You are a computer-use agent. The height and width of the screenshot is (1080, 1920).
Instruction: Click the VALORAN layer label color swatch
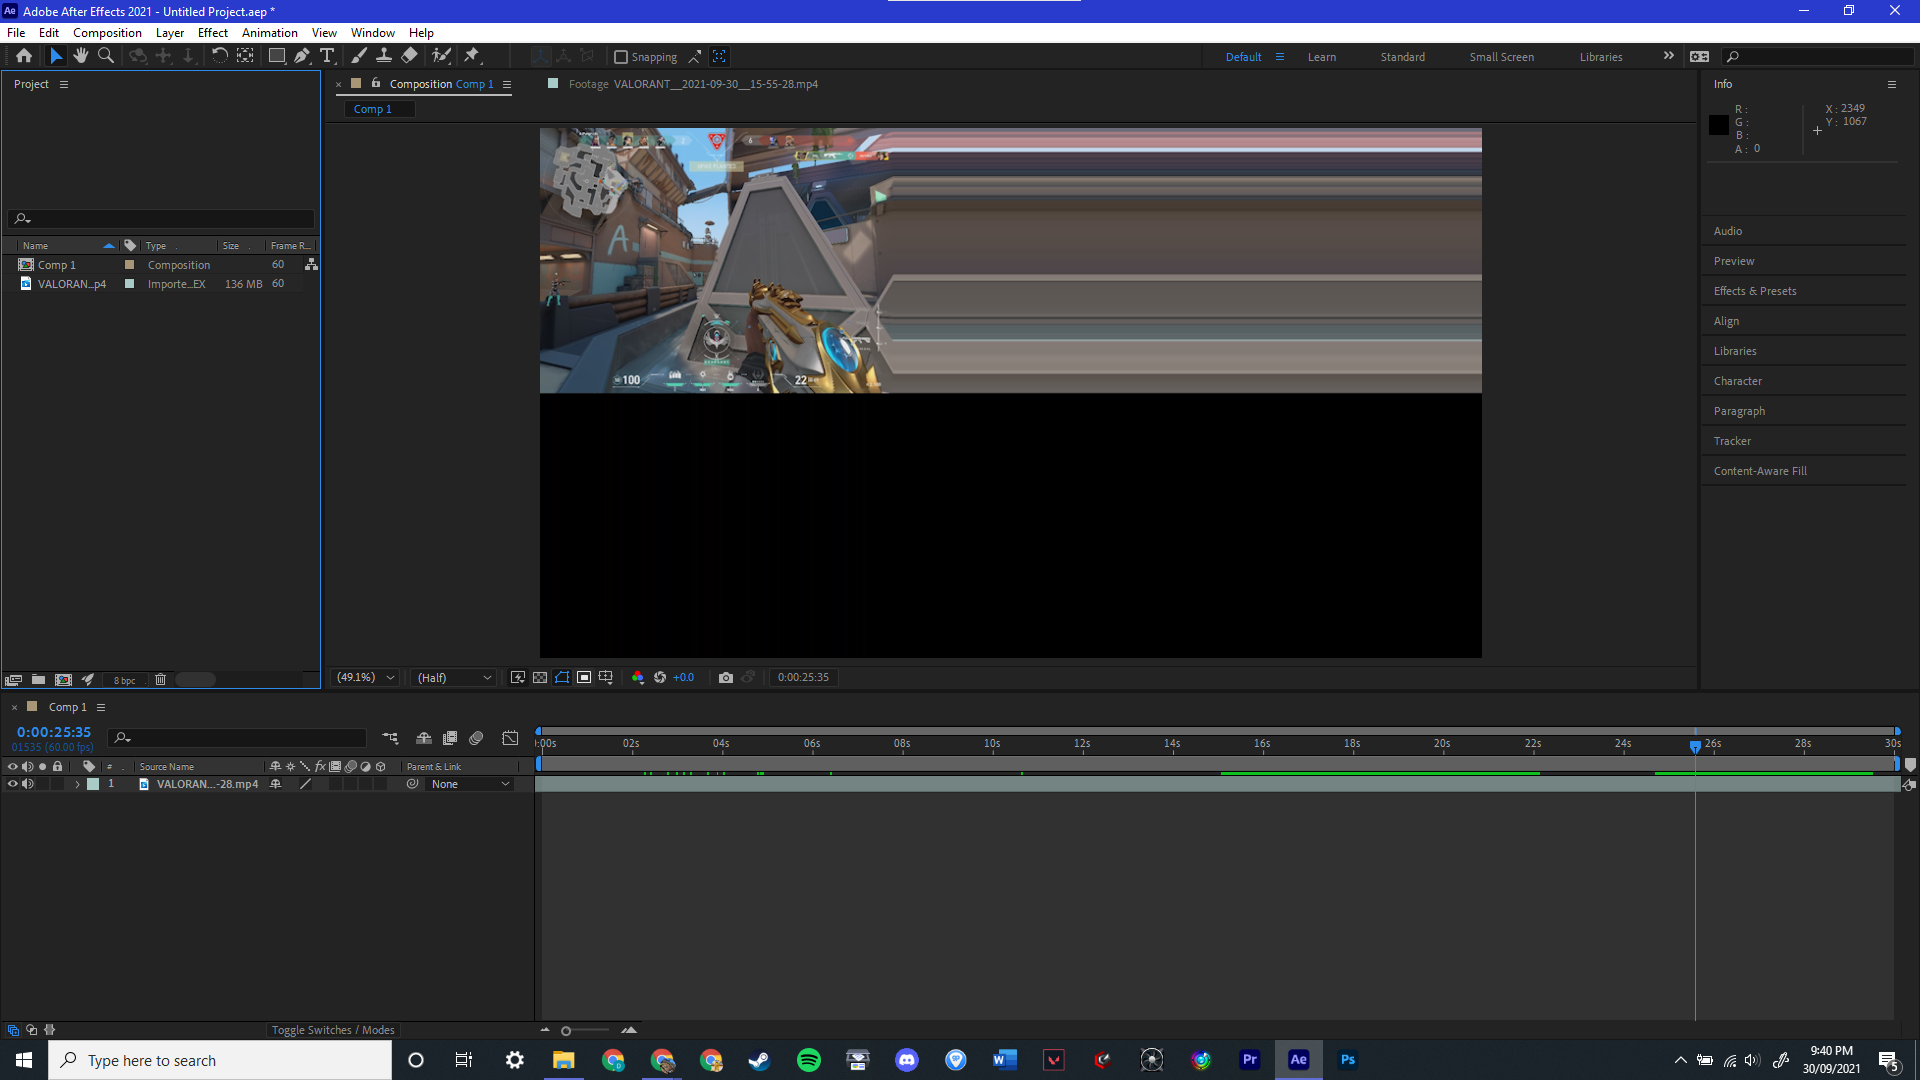93,784
